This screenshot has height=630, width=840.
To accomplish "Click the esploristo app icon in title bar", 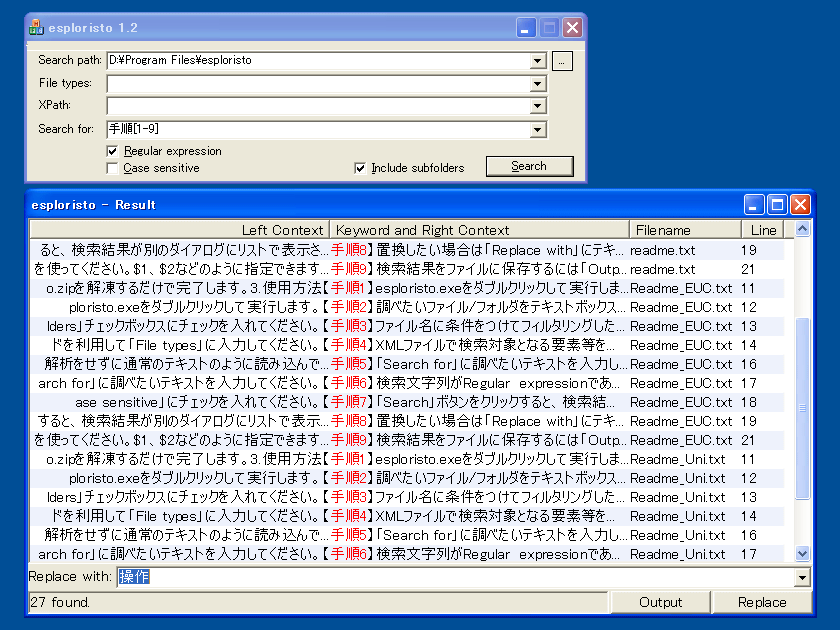I will pyautogui.click(x=36, y=27).
